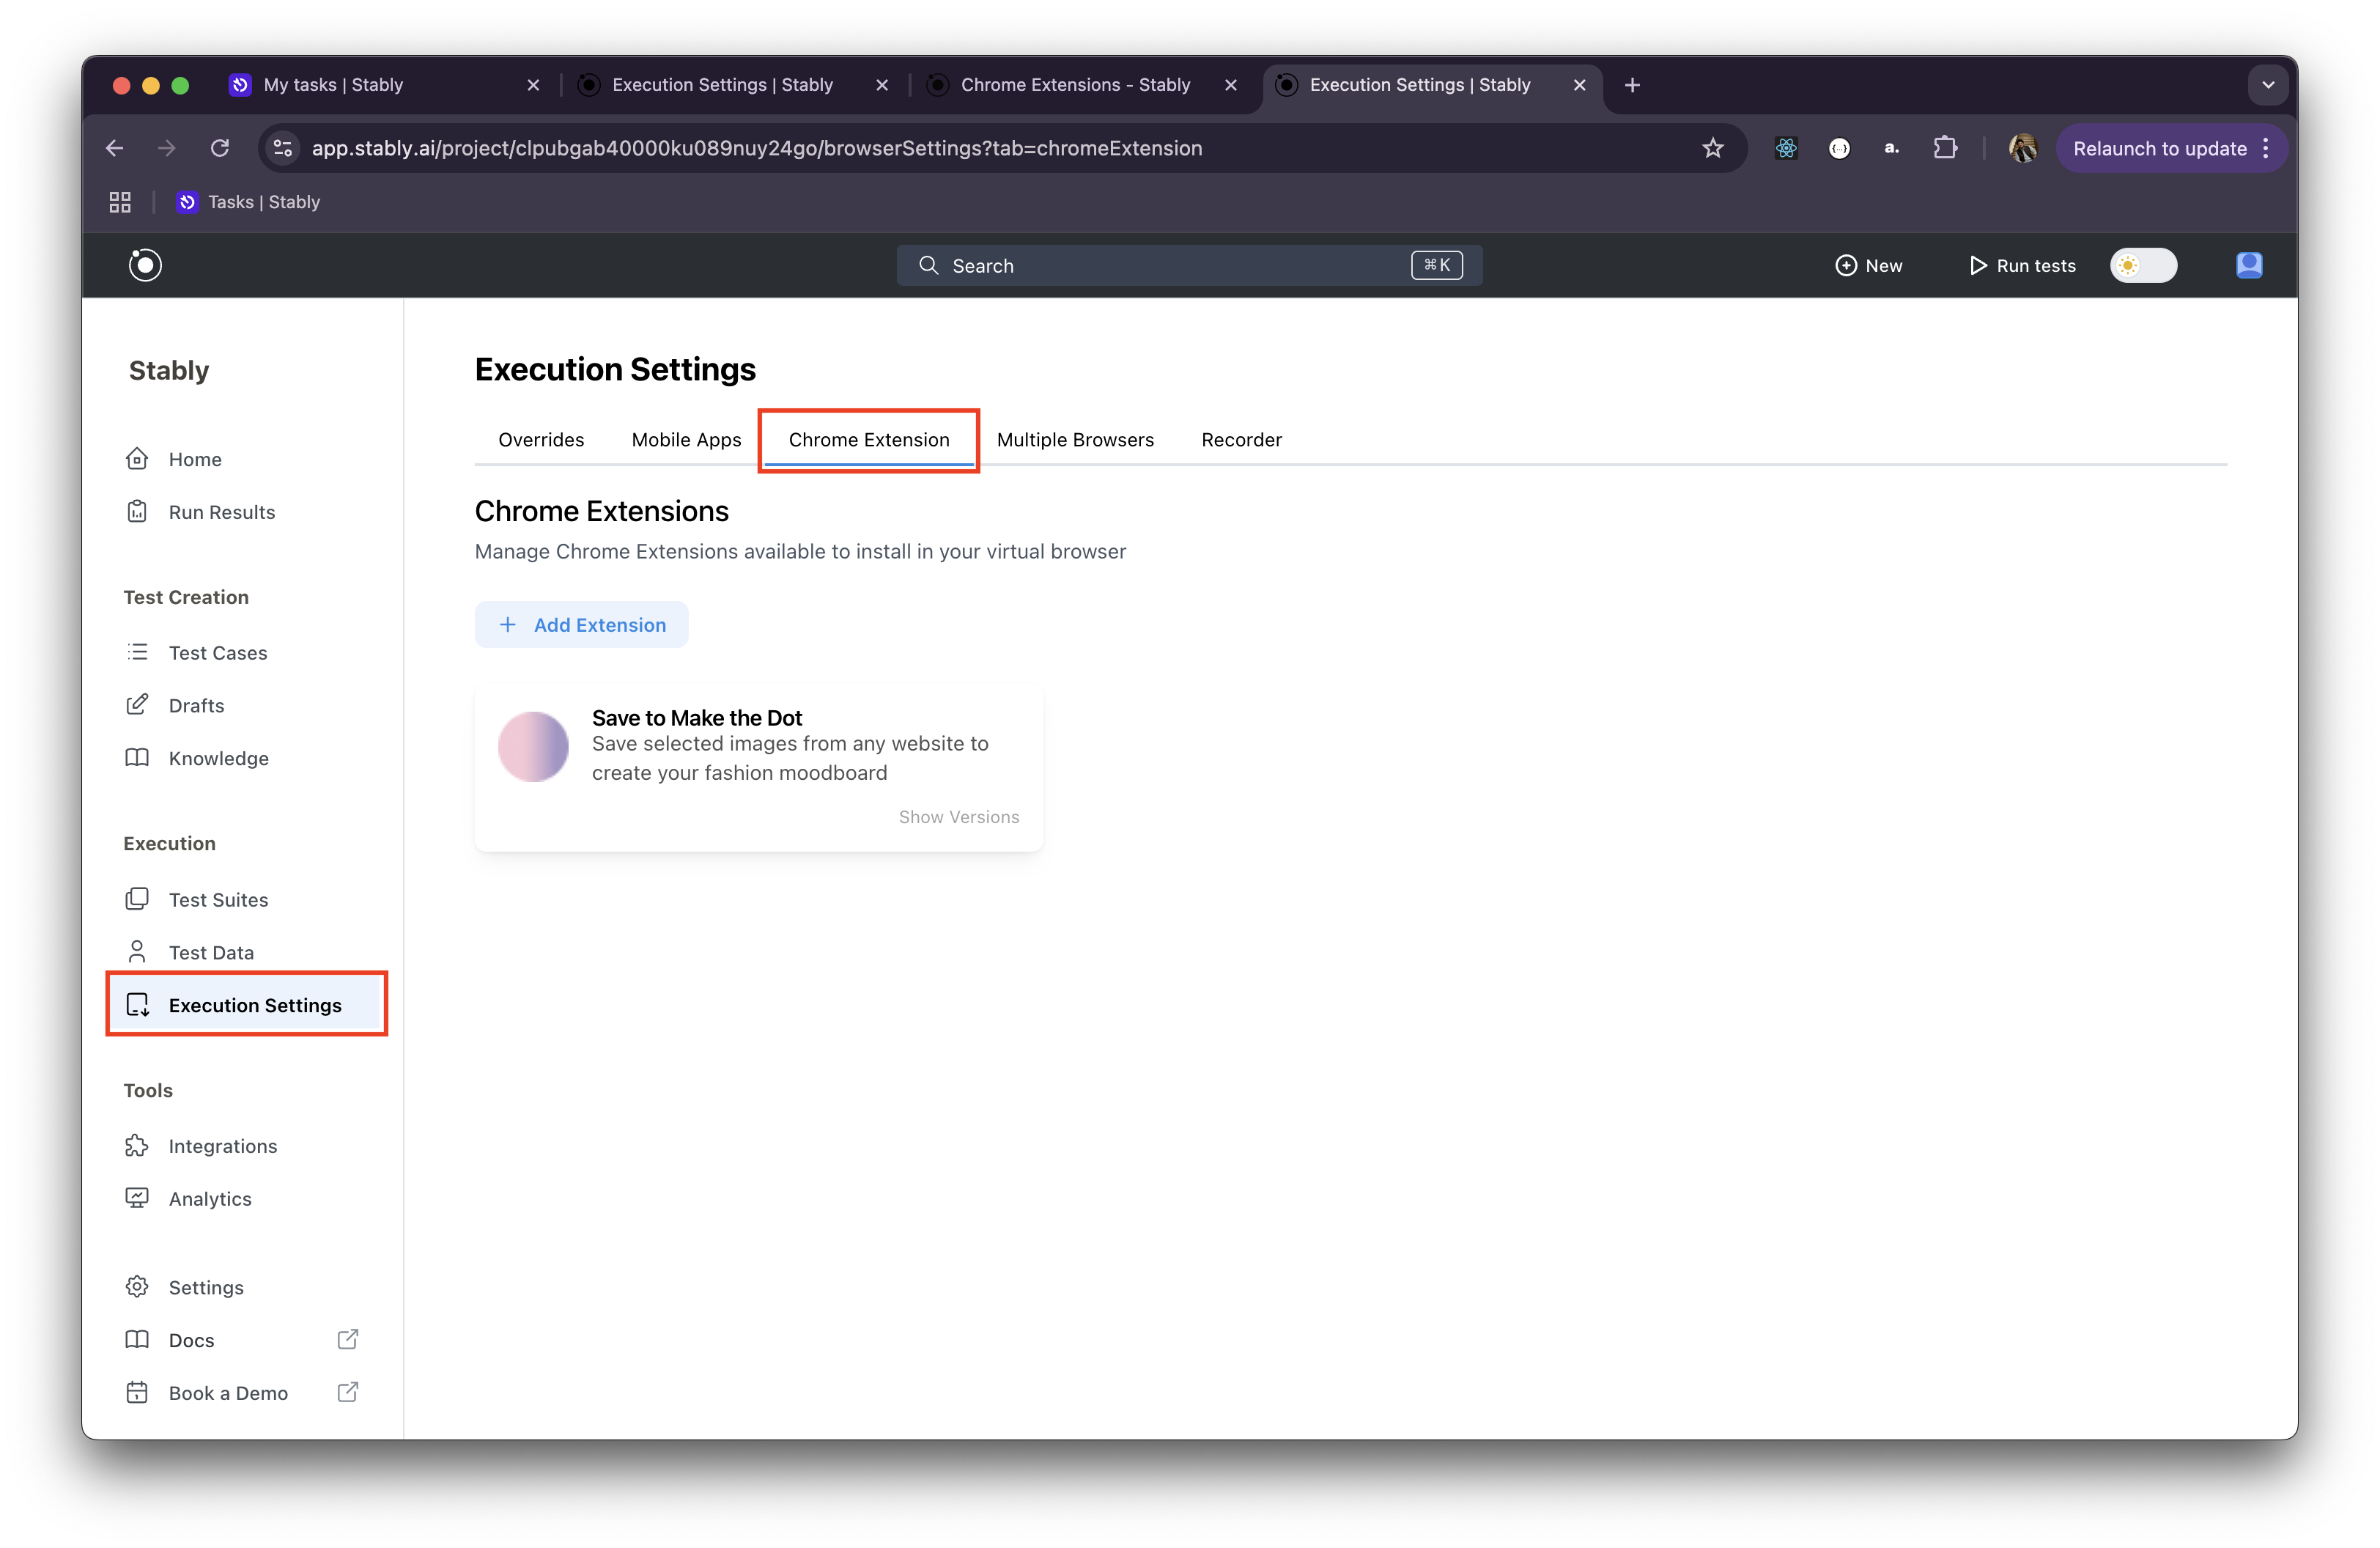
Task: Open Test Data page
Action: 211,953
